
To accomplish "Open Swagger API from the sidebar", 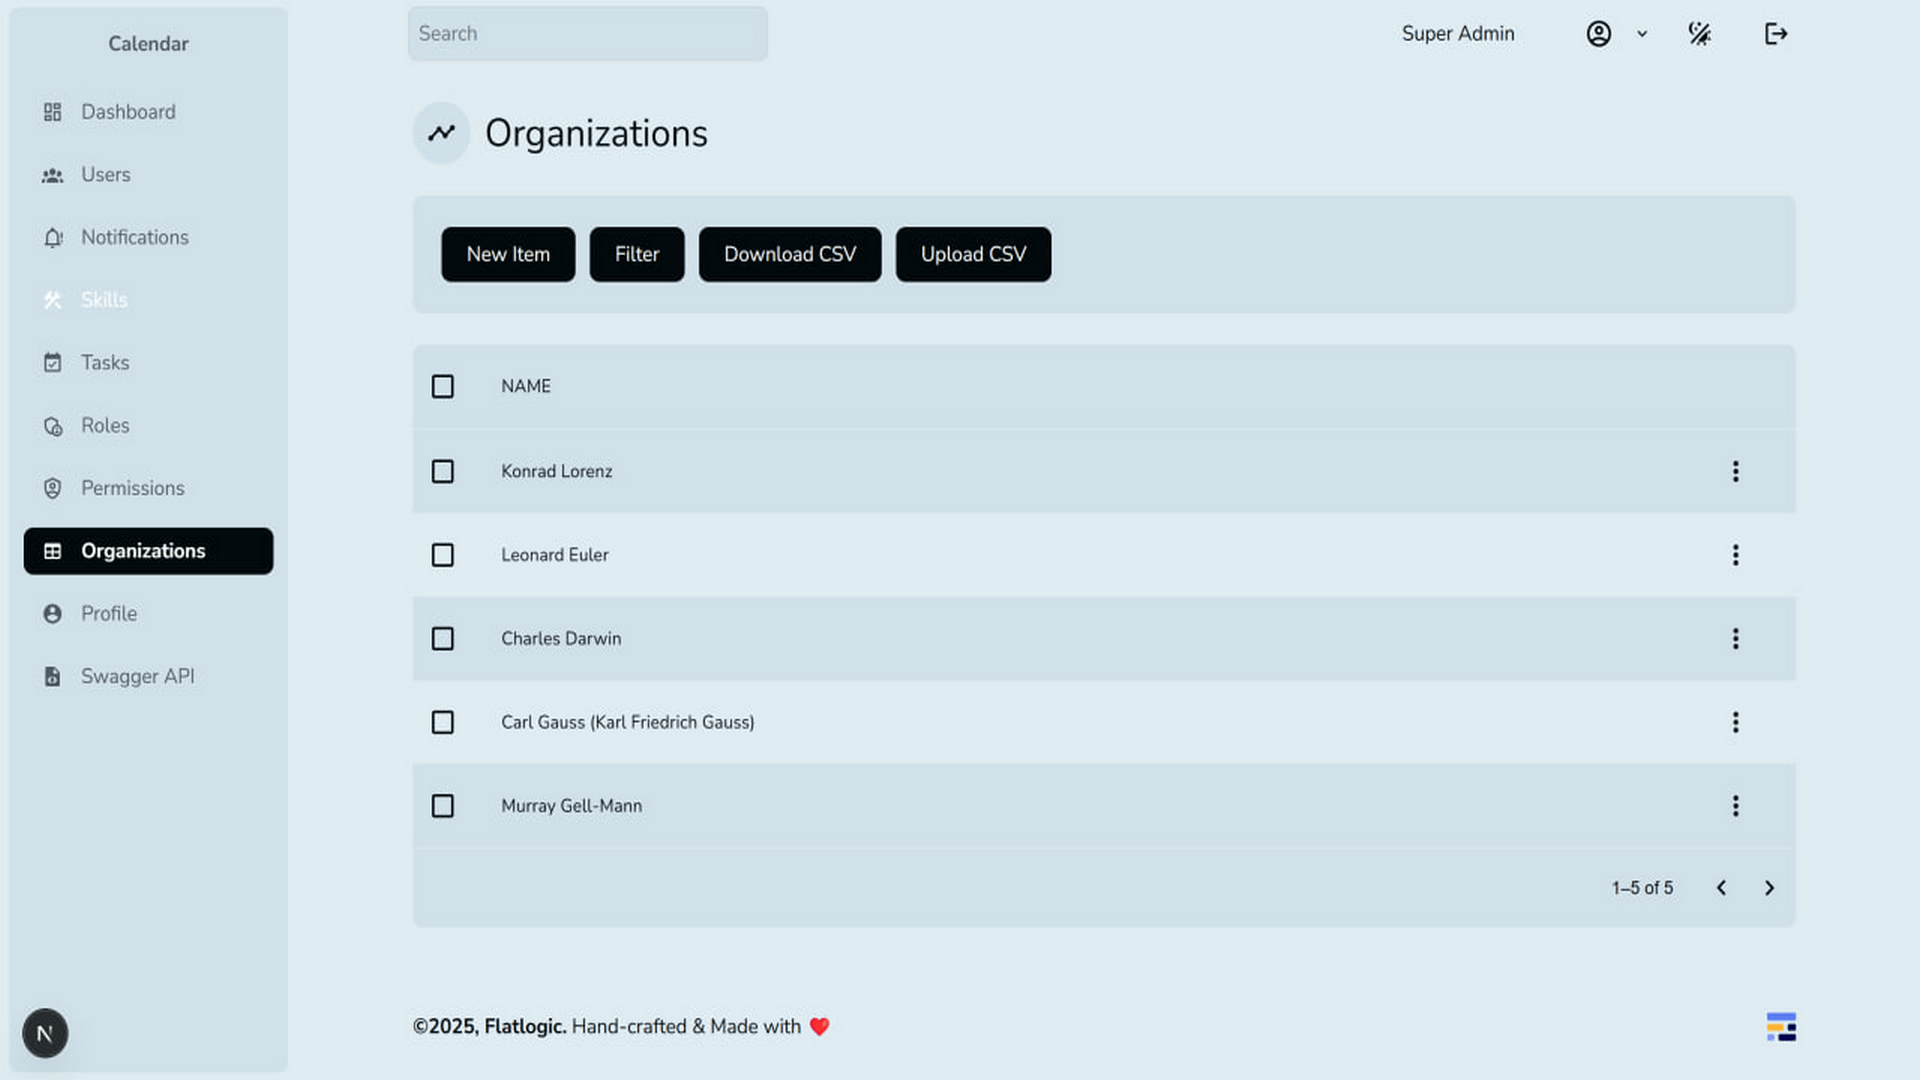I will (x=148, y=677).
